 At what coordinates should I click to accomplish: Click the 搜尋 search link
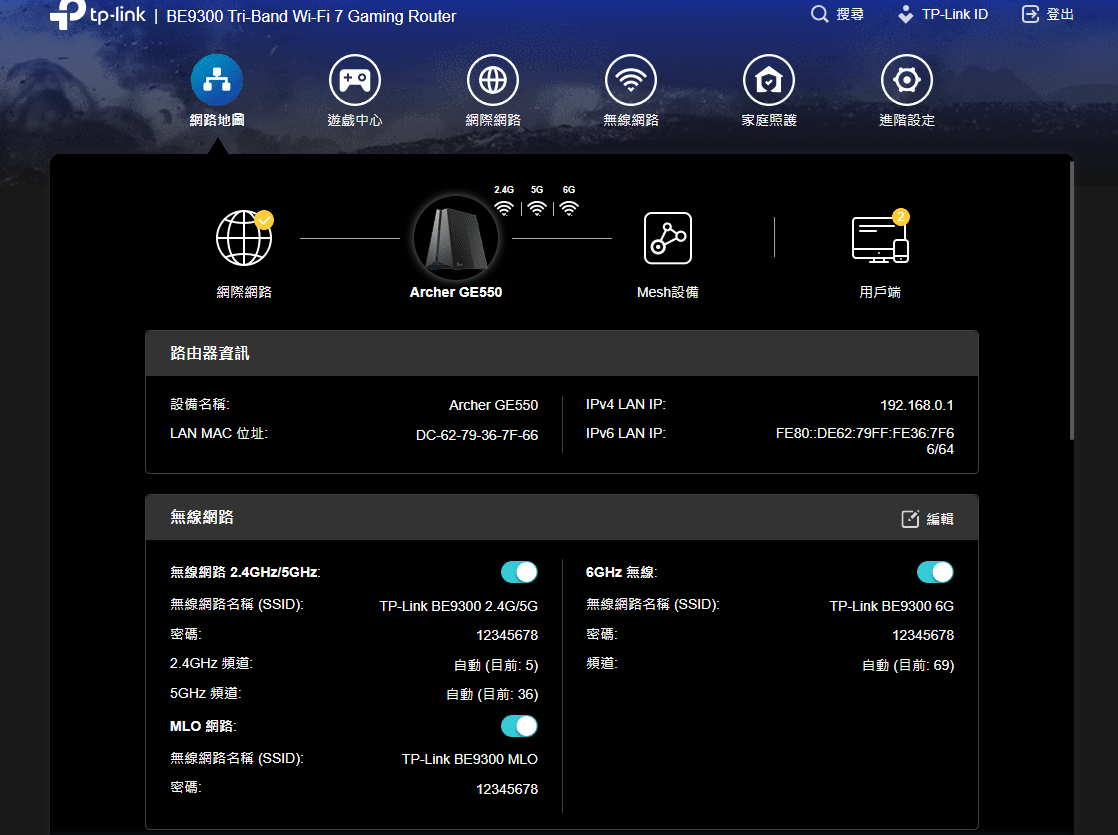coord(850,14)
